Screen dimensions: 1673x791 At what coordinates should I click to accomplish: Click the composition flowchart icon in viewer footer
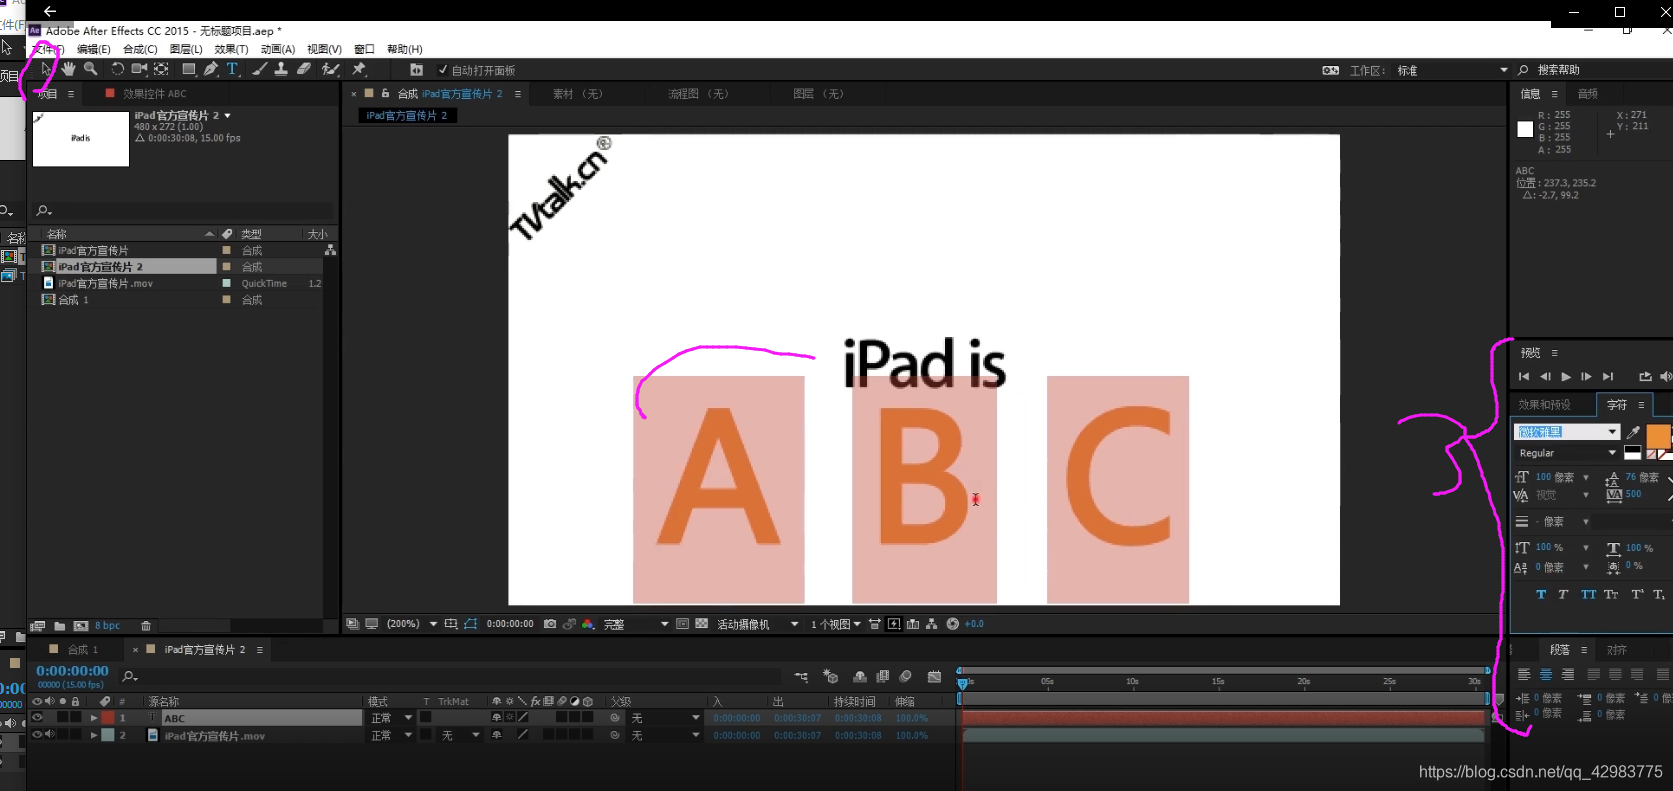pos(931,624)
